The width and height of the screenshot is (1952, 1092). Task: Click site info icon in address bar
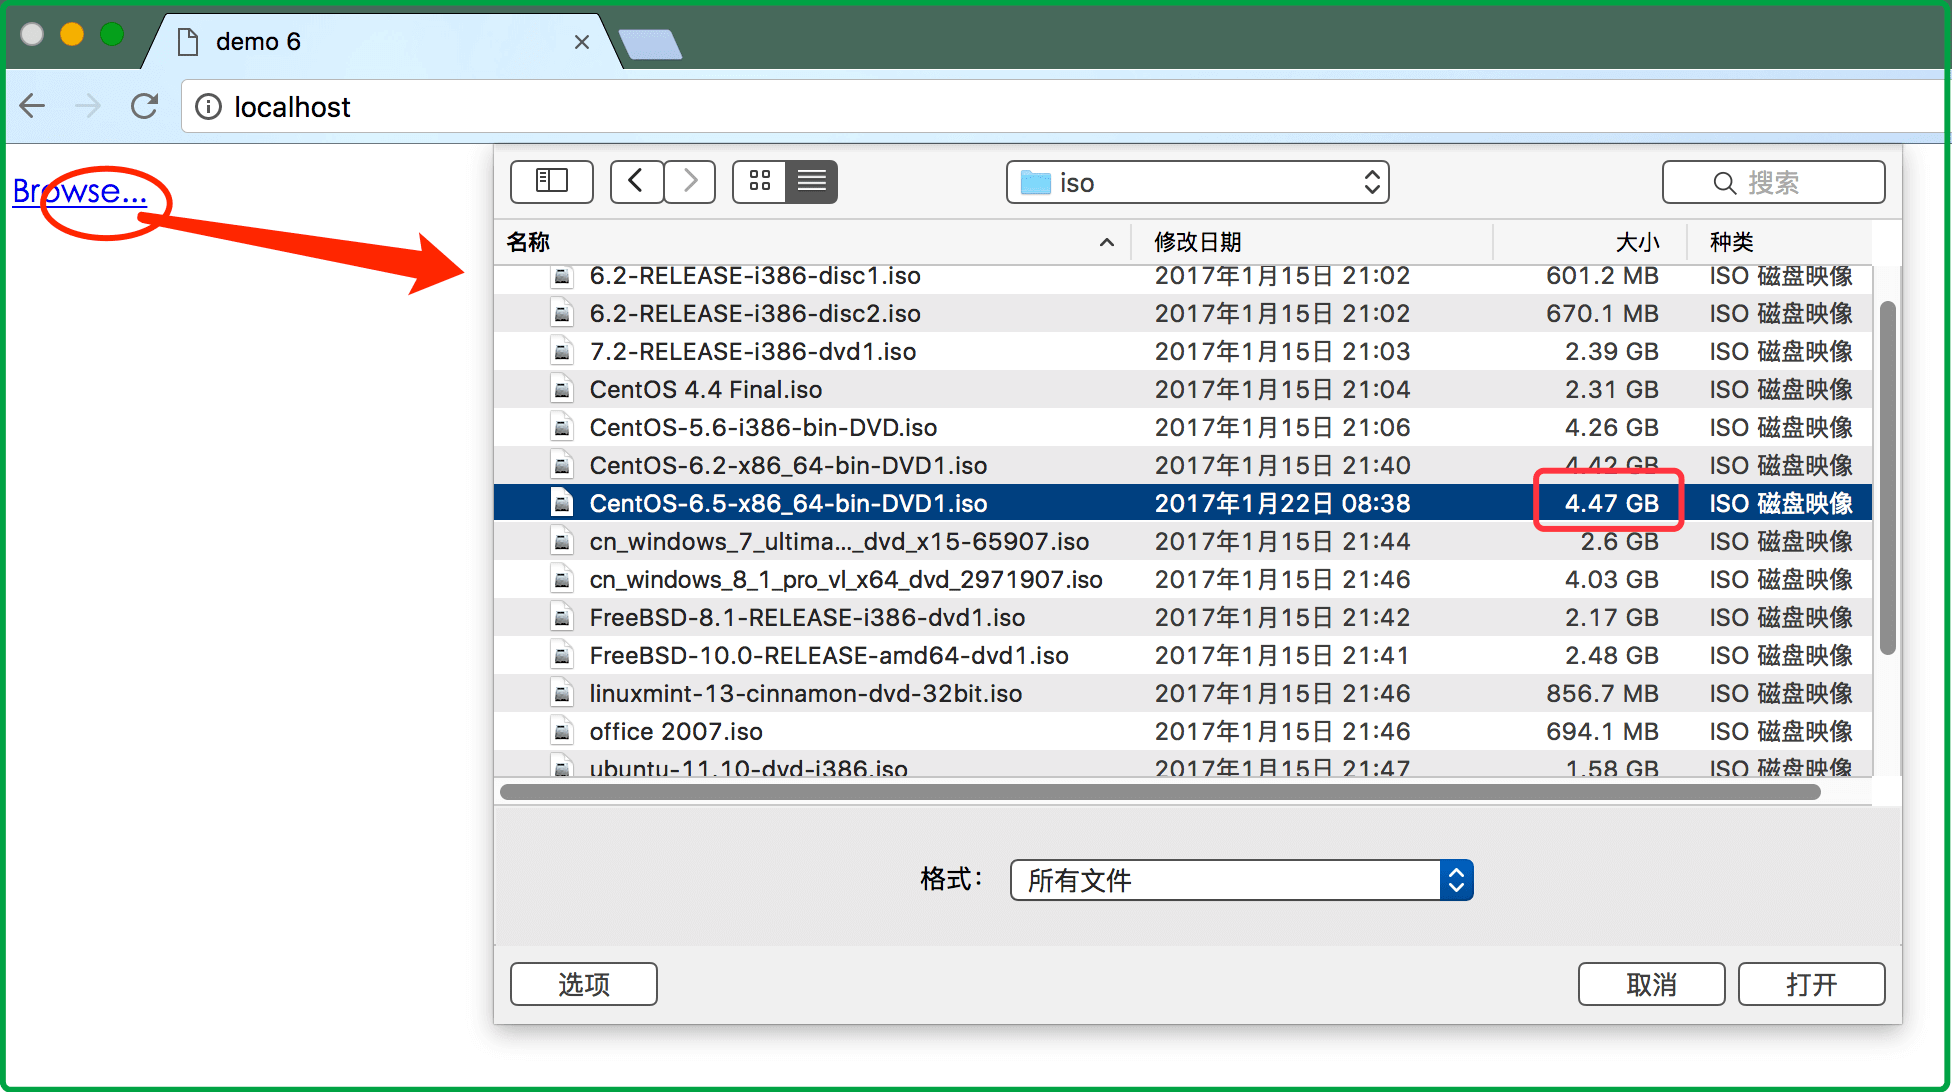(208, 107)
